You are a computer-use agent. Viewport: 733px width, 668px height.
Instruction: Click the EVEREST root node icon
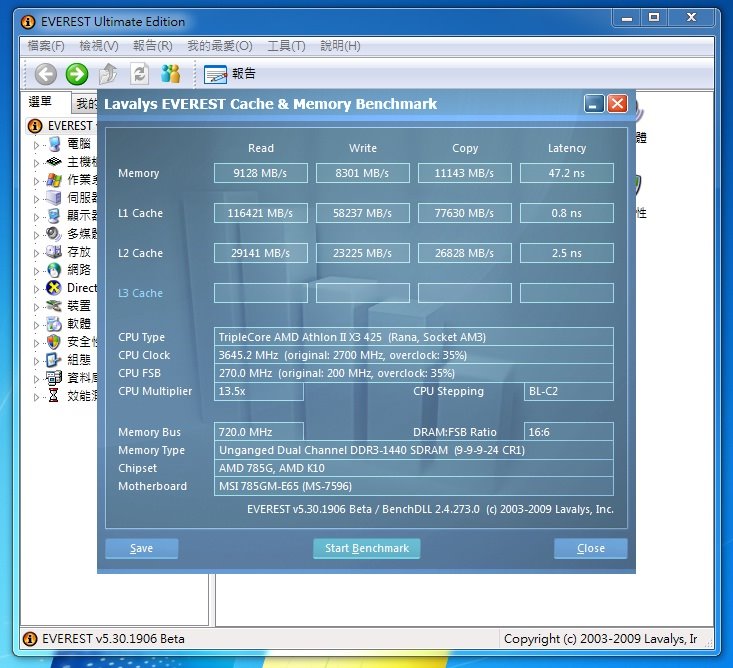(x=35, y=126)
